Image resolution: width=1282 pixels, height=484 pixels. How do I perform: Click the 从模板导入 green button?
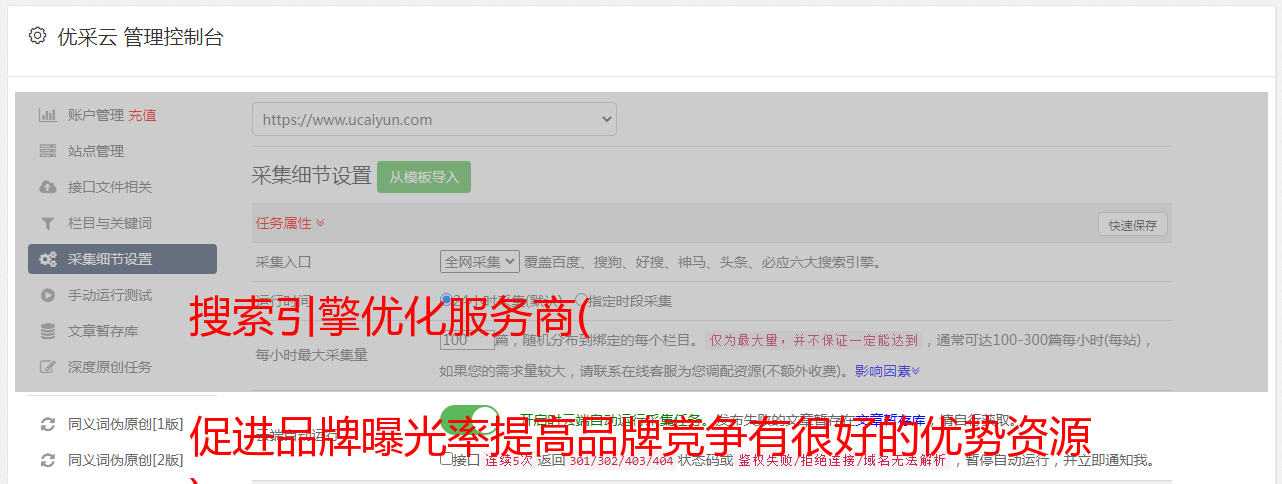click(424, 177)
